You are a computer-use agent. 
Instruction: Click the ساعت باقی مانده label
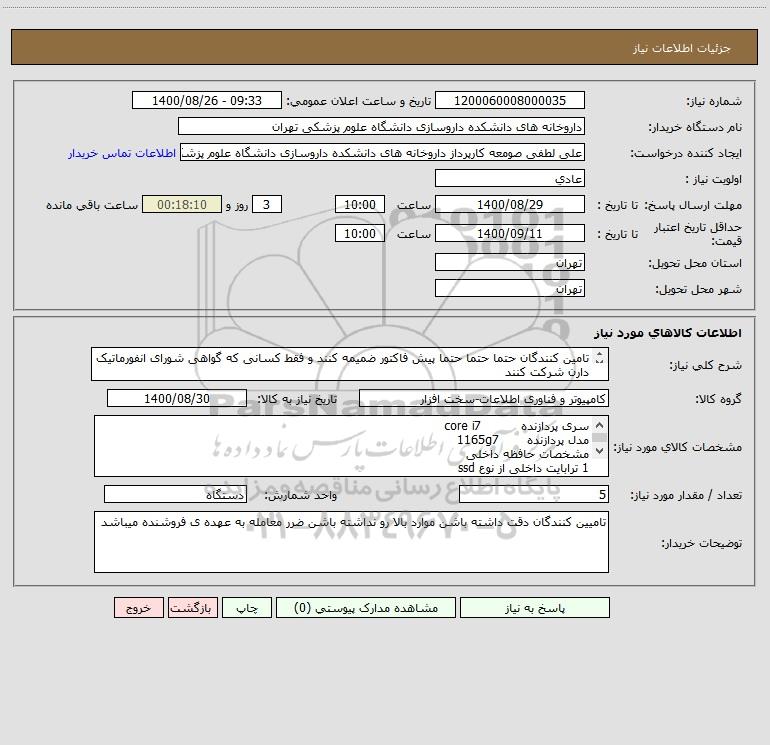click(x=92, y=205)
